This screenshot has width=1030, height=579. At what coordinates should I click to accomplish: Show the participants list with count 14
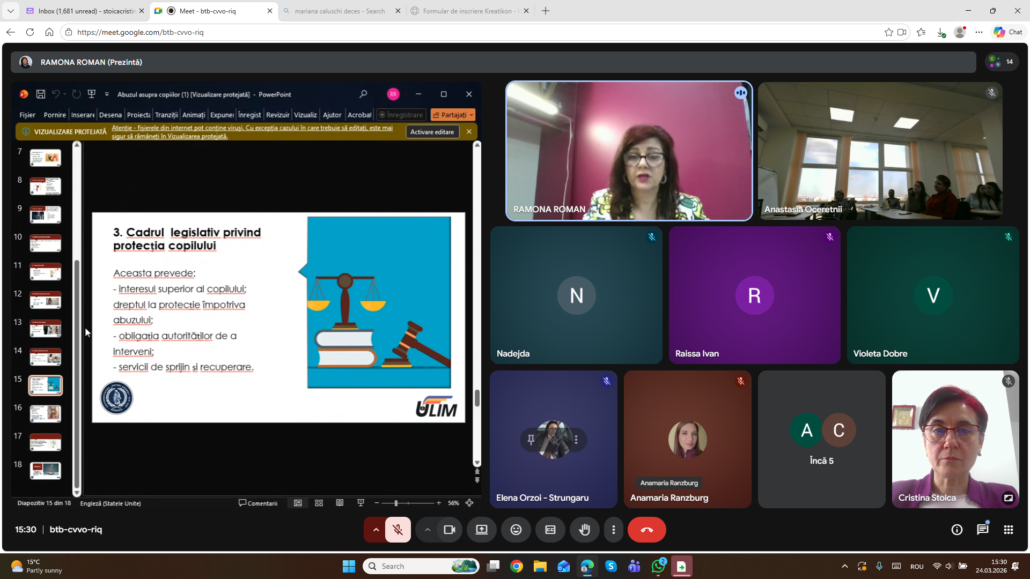pyautogui.click(x=1001, y=62)
